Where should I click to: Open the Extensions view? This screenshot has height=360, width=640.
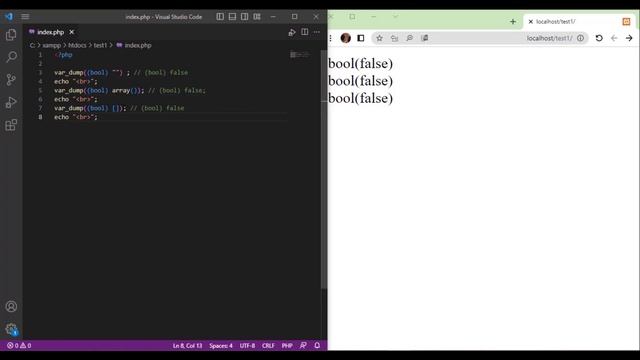pos(11,125)
